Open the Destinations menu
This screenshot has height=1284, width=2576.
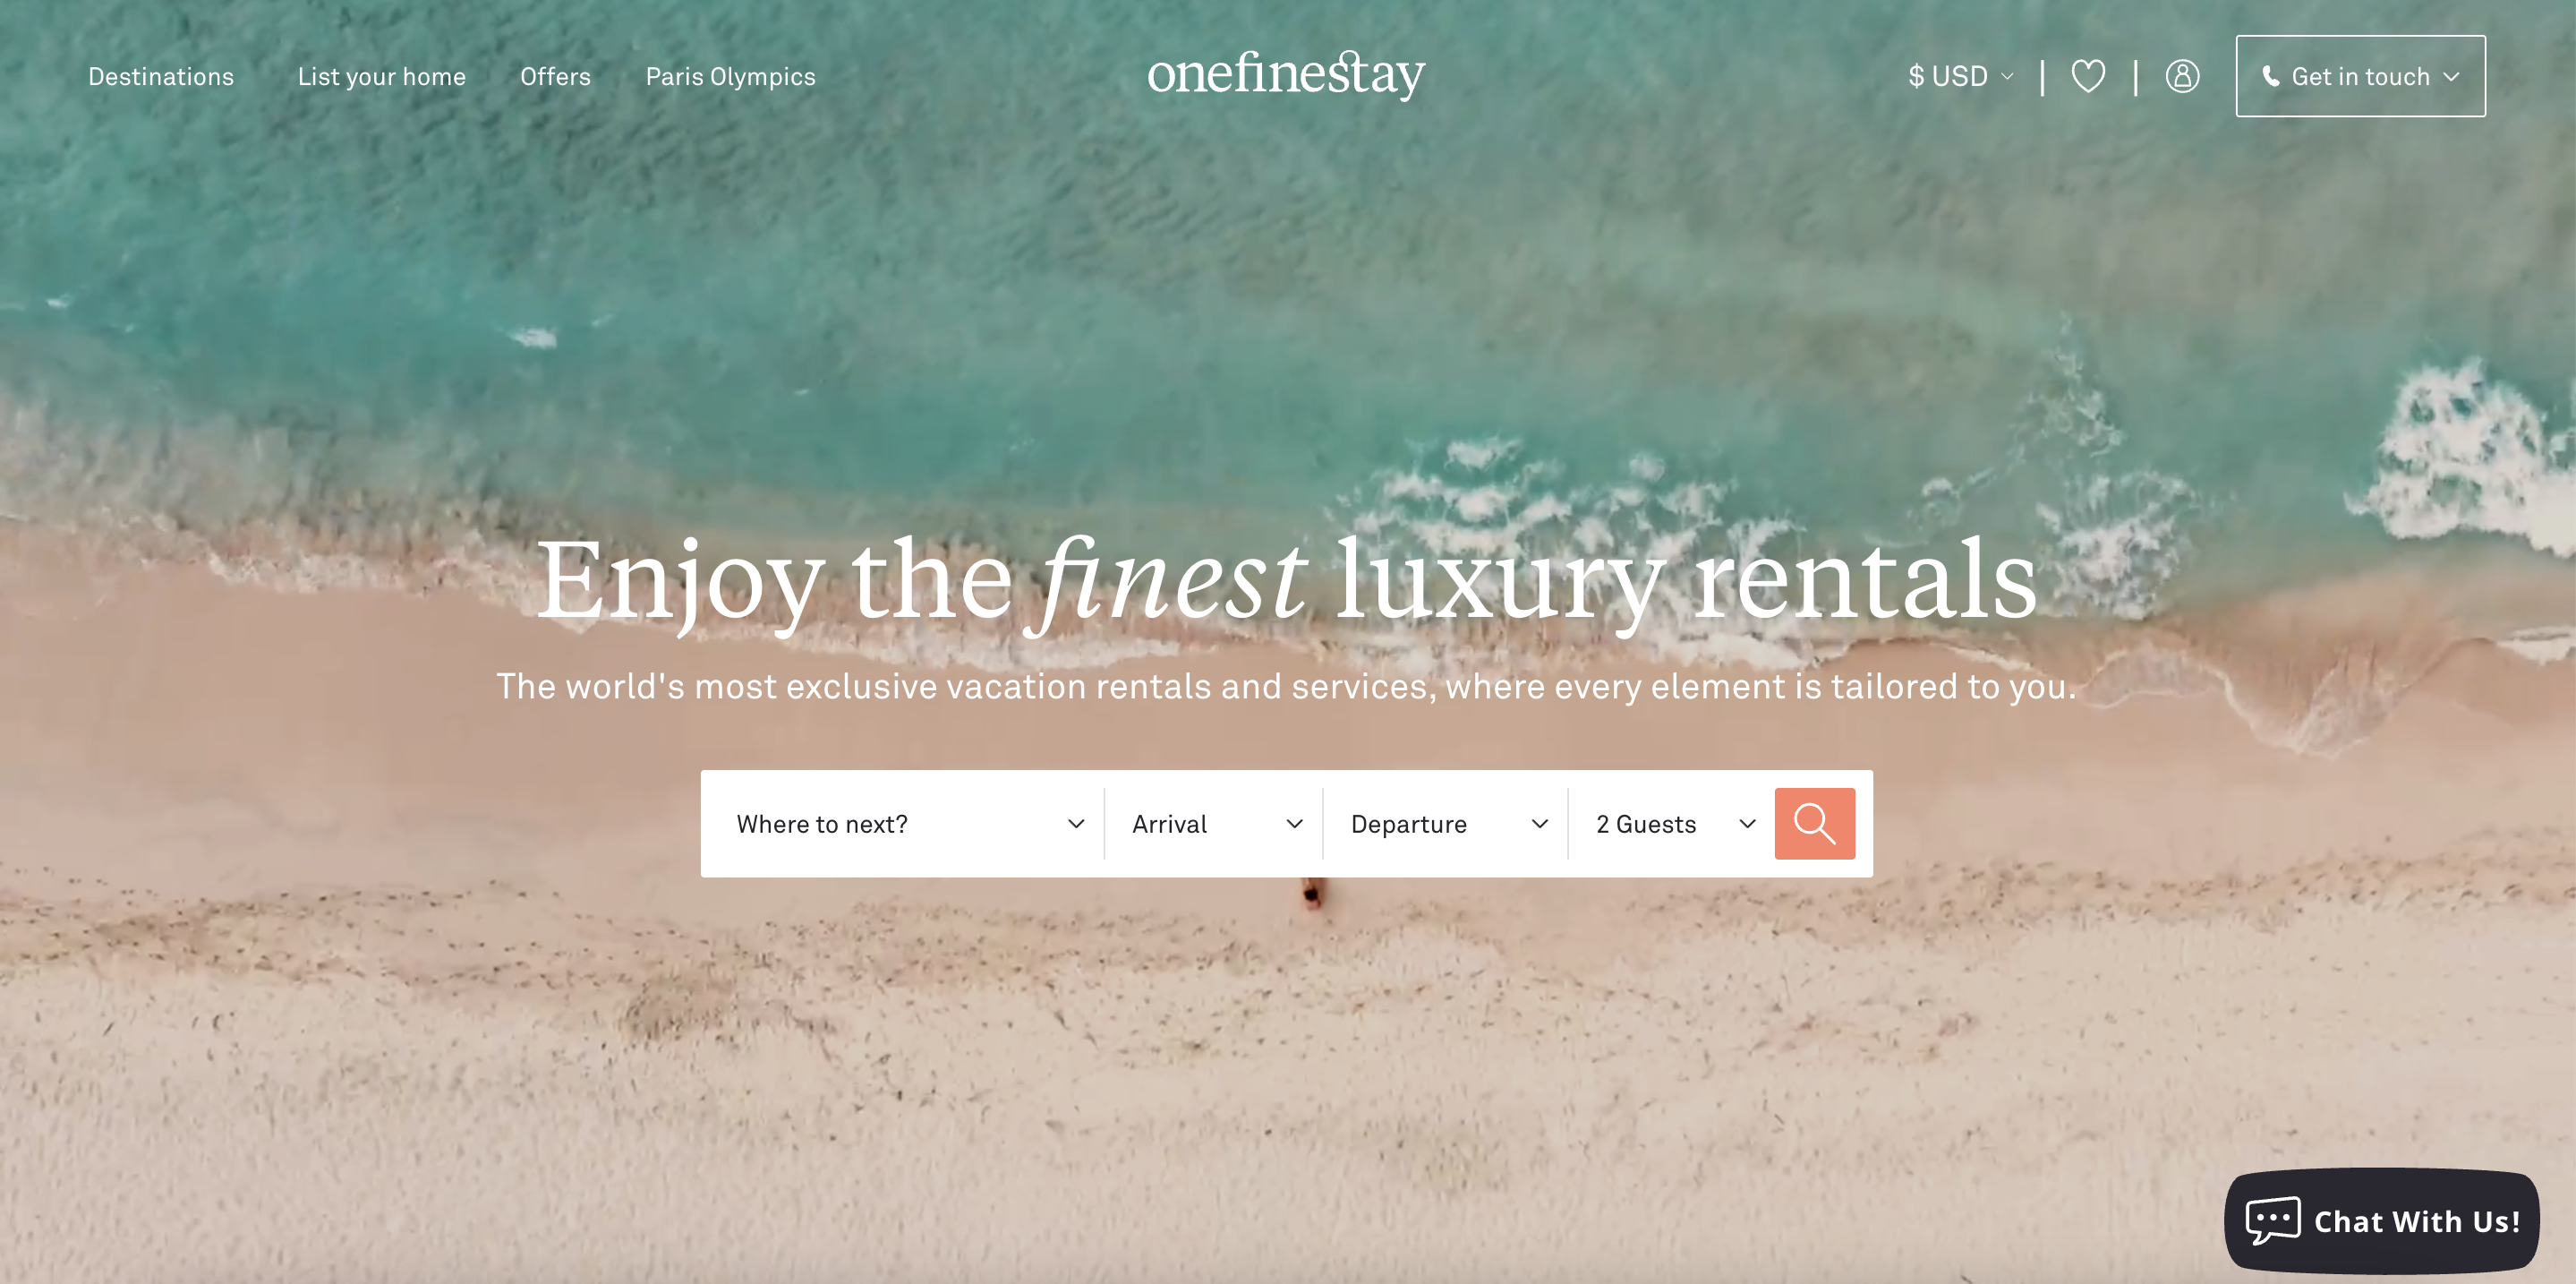(x=161, y=75)
